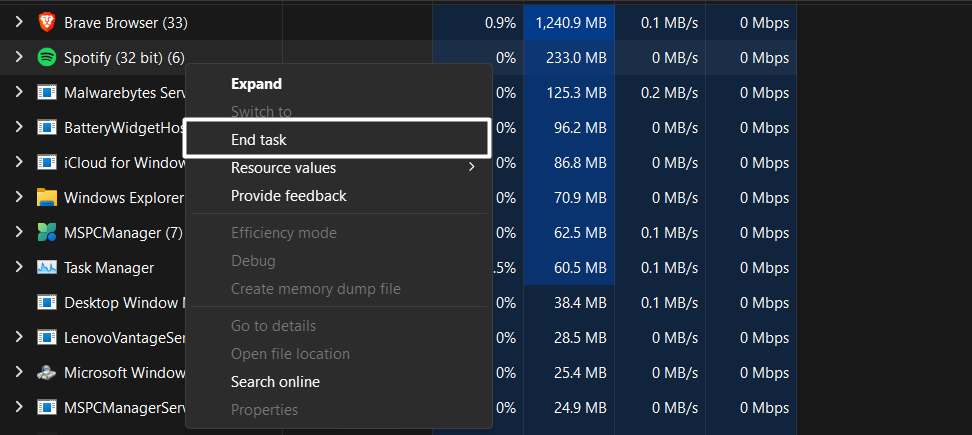
Task: Click Provide feedback menu entry
Action: pos(288,196)
